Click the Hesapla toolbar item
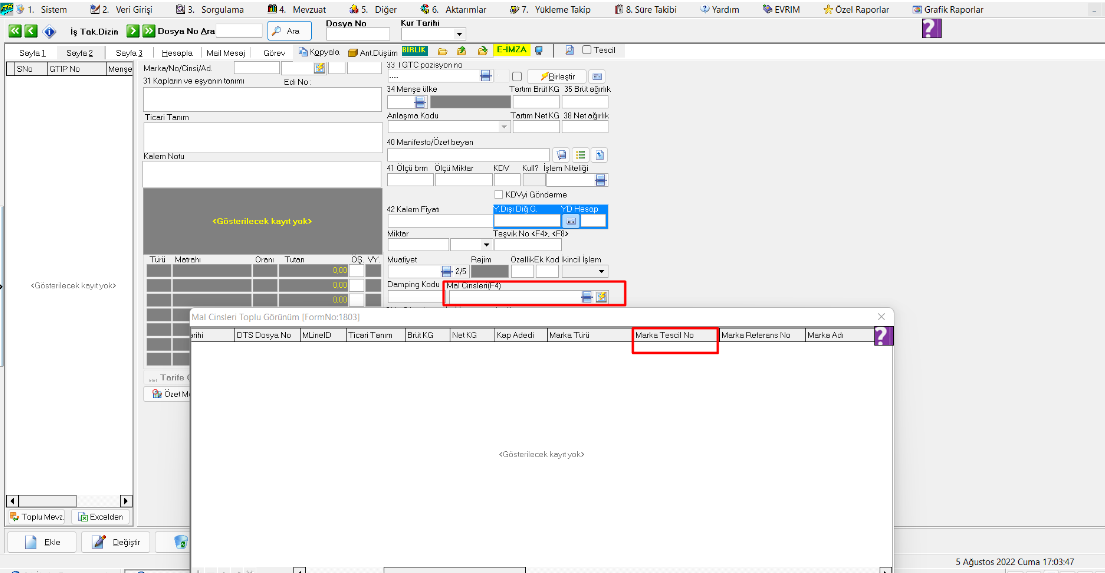1105x573 pixels. click(x=177, y=53)
